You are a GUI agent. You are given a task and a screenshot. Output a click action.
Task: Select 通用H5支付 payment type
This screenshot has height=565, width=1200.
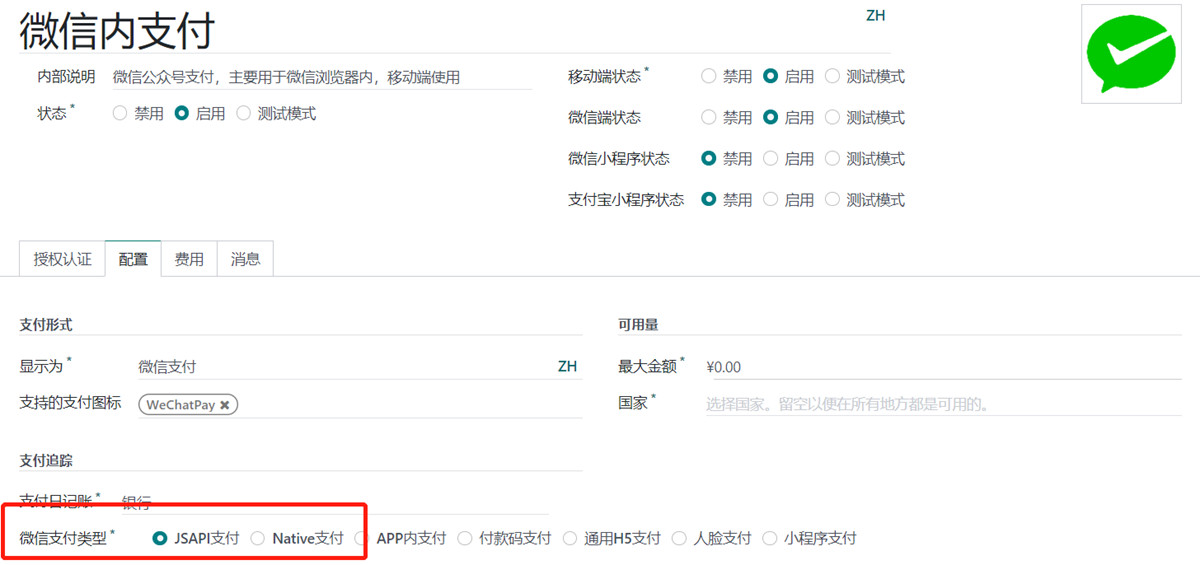click(570, 538)
